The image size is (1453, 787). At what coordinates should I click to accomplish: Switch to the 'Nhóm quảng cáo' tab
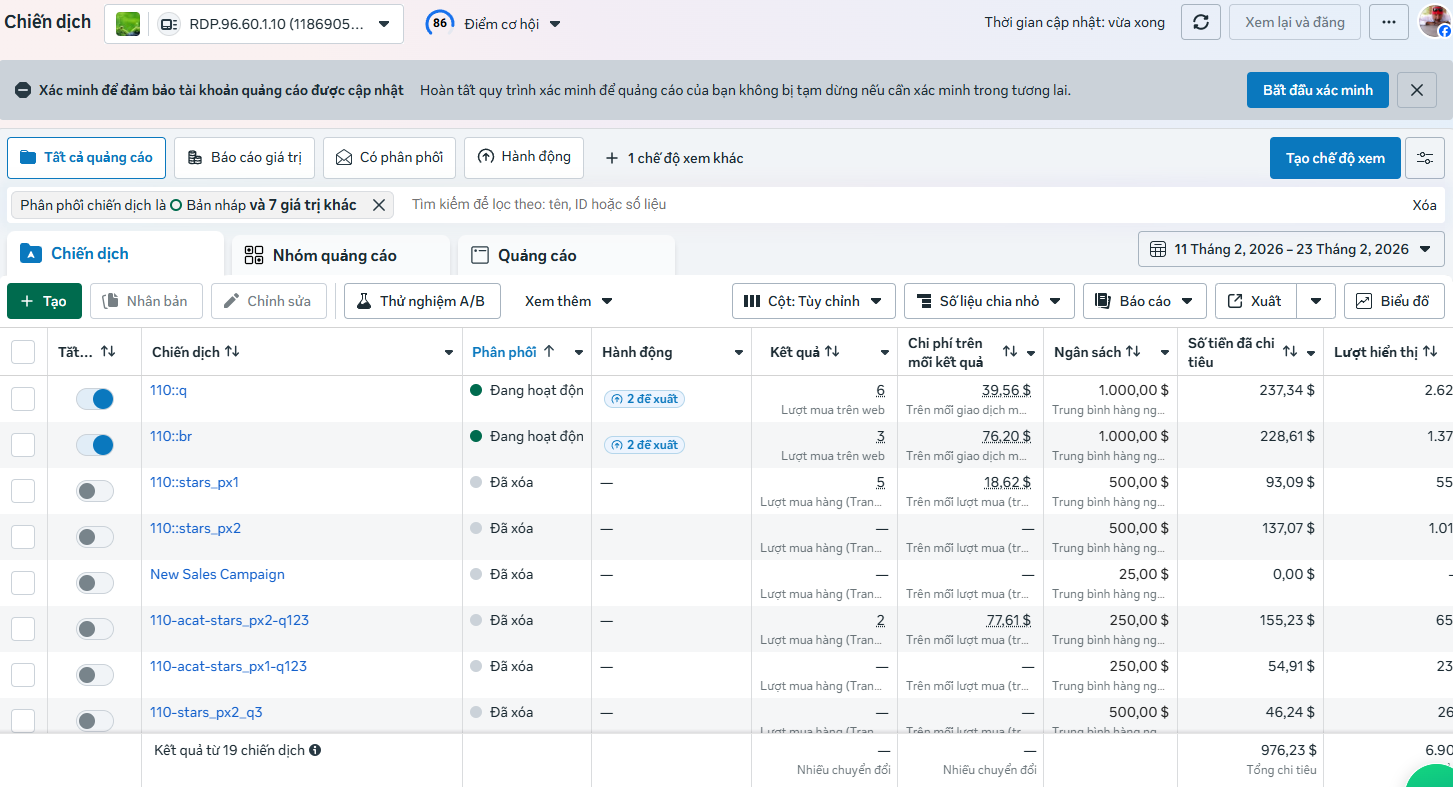coord(340,255)
